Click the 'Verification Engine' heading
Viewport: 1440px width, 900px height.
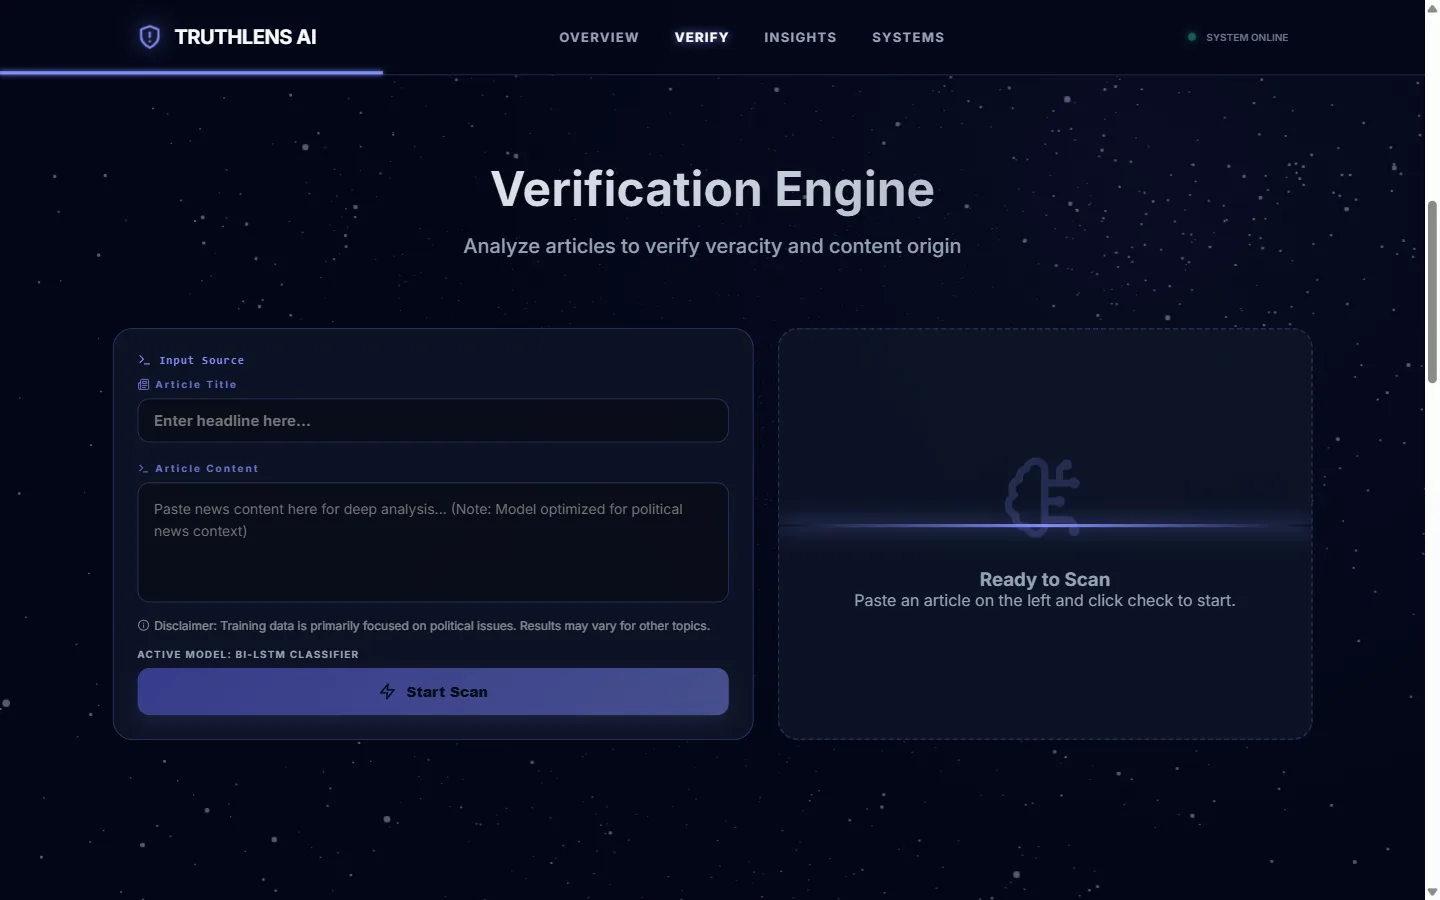pyautogui.click(x=713, y=189)
